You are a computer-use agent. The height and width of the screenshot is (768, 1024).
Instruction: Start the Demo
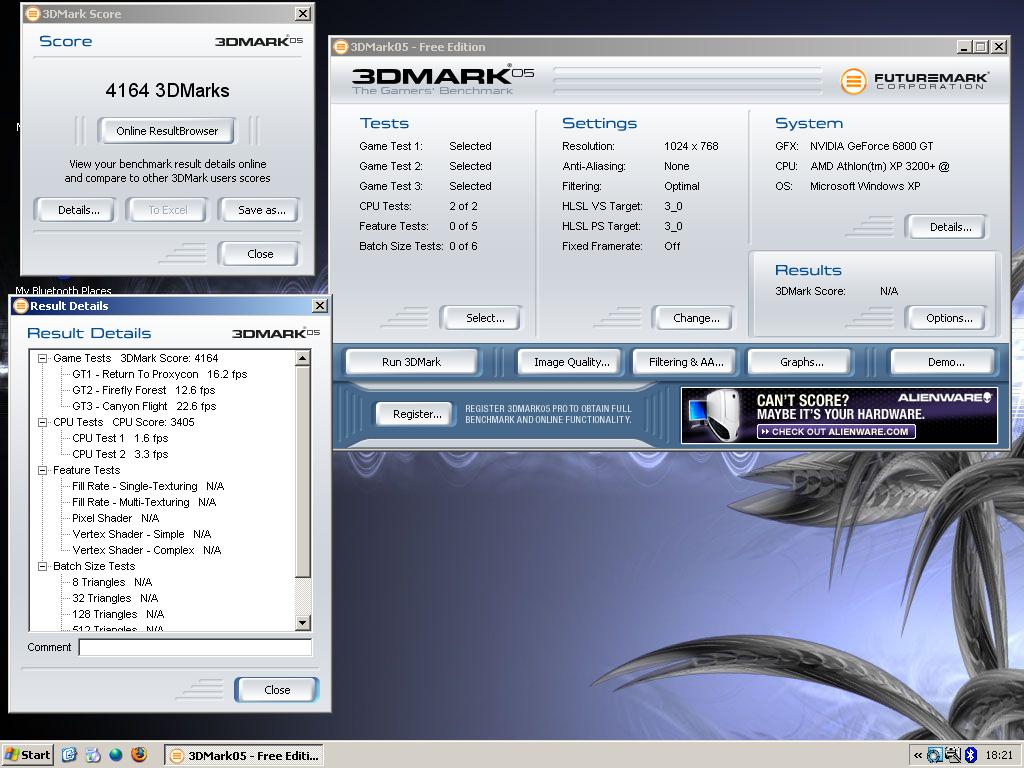[x=946, y=362]
